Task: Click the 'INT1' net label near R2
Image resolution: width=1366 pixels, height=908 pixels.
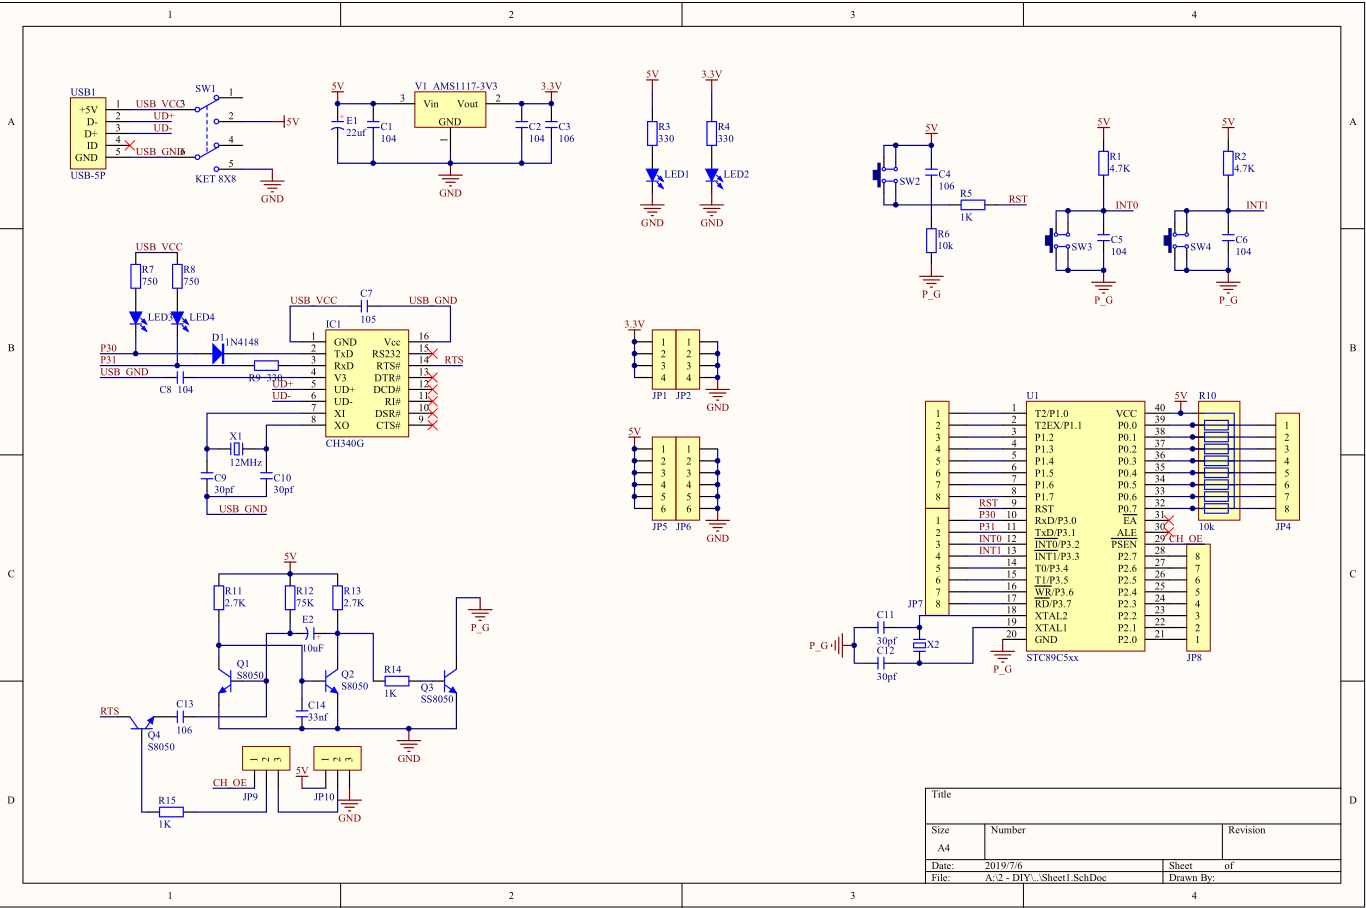Action: [x=1257, y=205]
